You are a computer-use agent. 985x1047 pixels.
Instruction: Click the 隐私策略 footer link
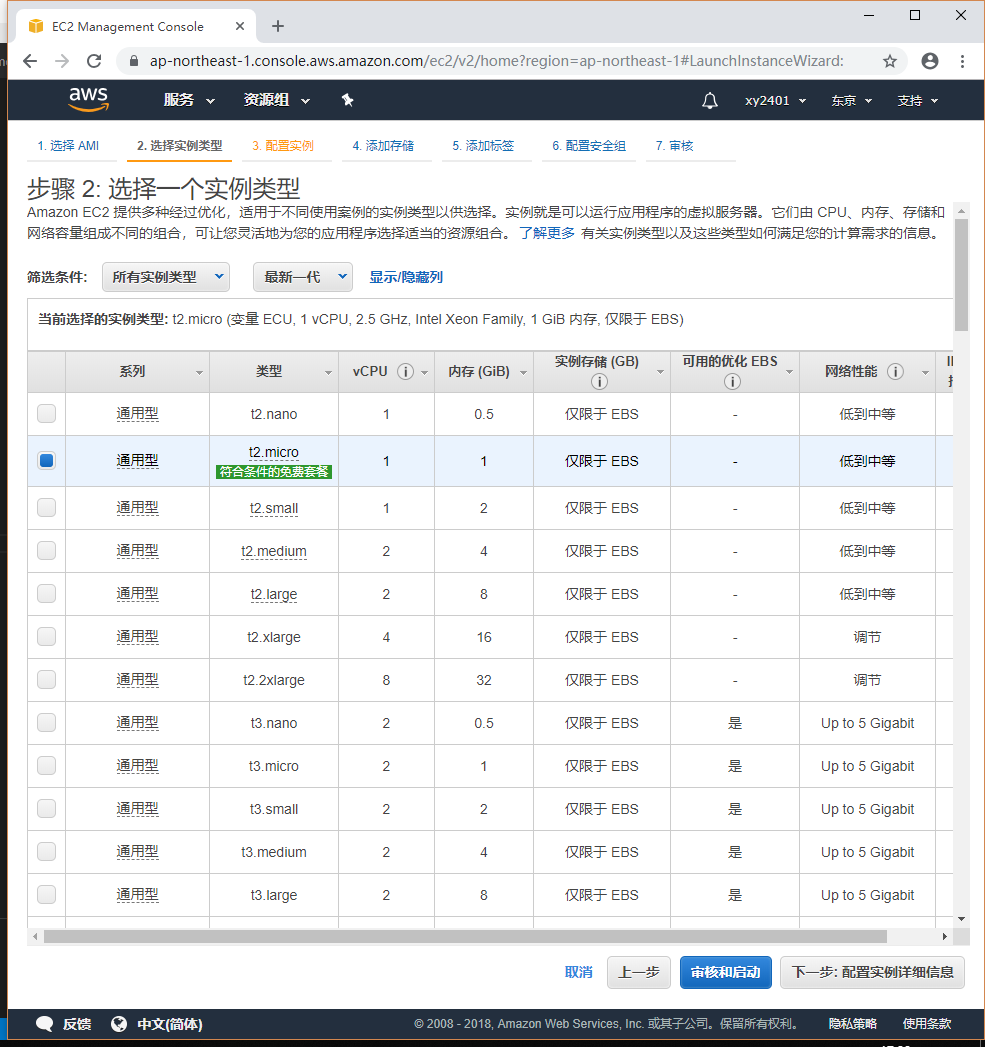point(853,1024)
